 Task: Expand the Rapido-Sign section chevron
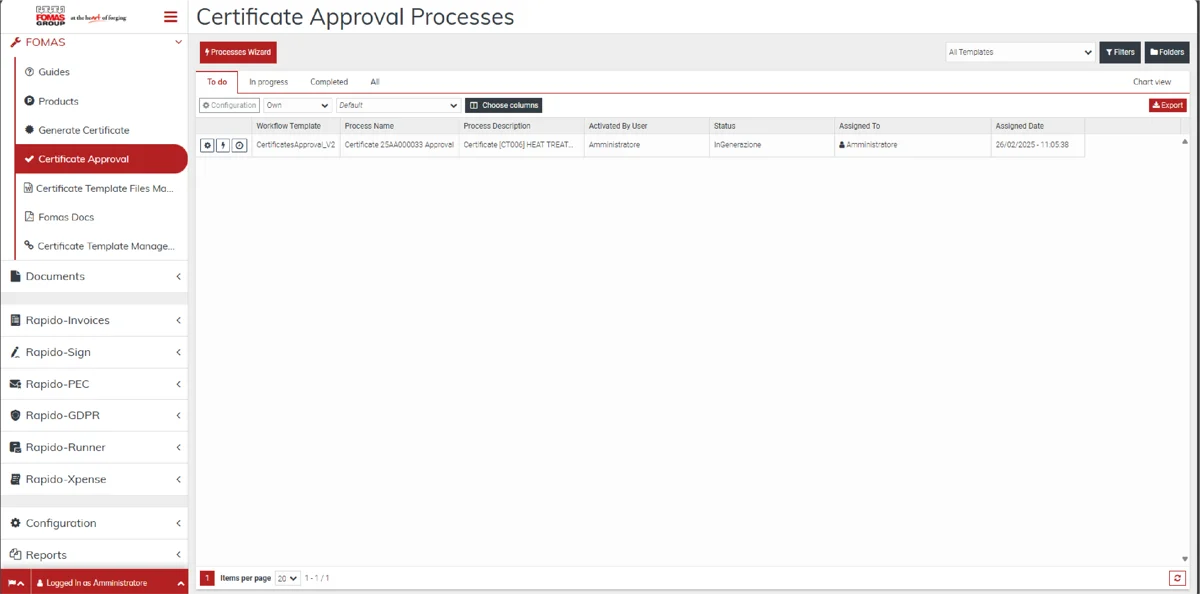178,353
